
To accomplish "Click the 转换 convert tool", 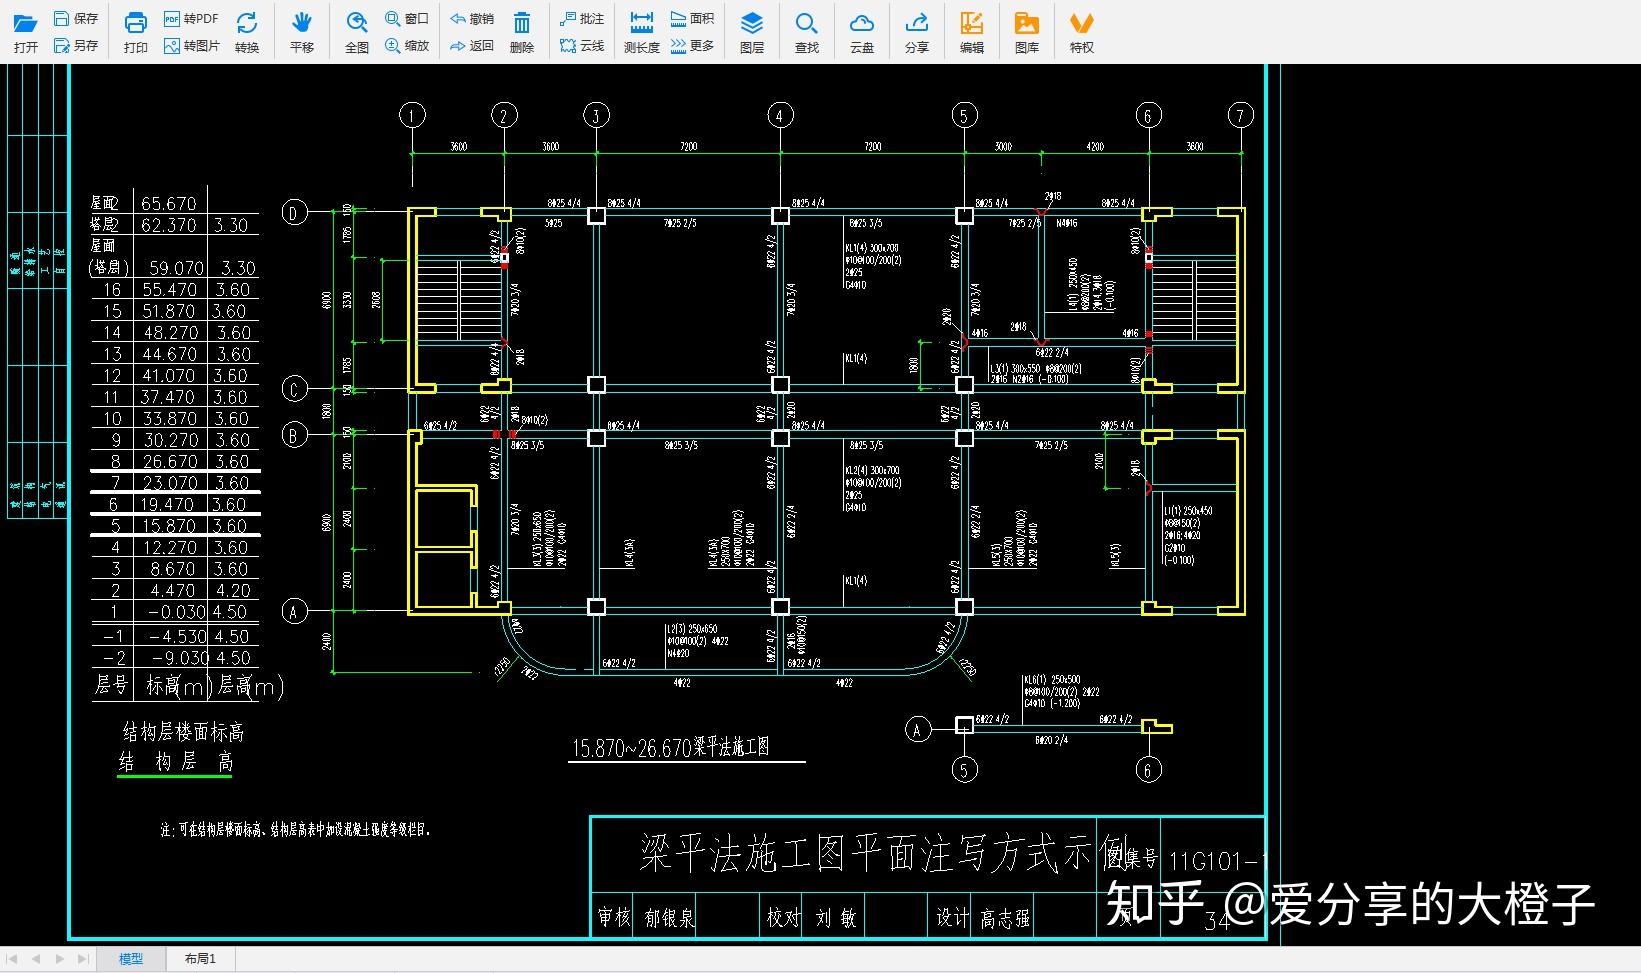I will [x=247, y=32].
